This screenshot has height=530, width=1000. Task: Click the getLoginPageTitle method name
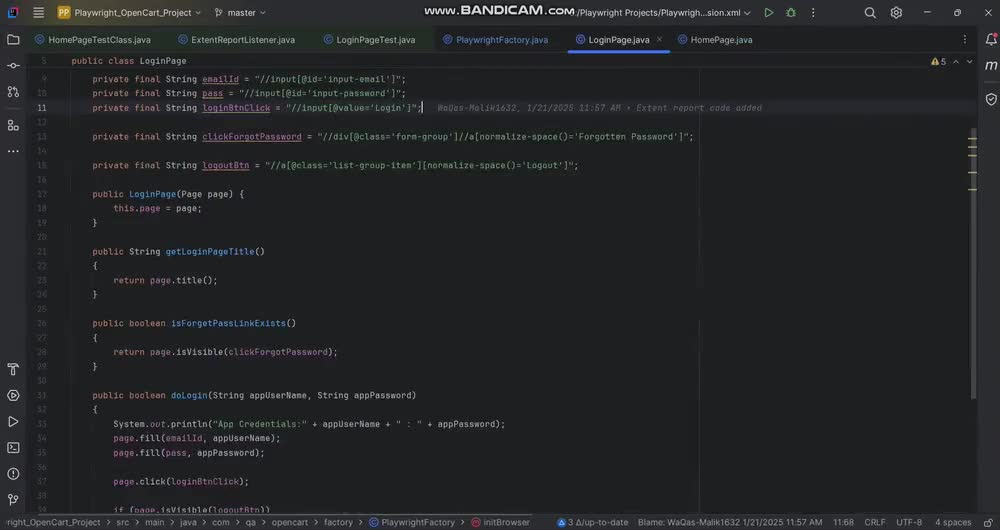click(210, 252)
